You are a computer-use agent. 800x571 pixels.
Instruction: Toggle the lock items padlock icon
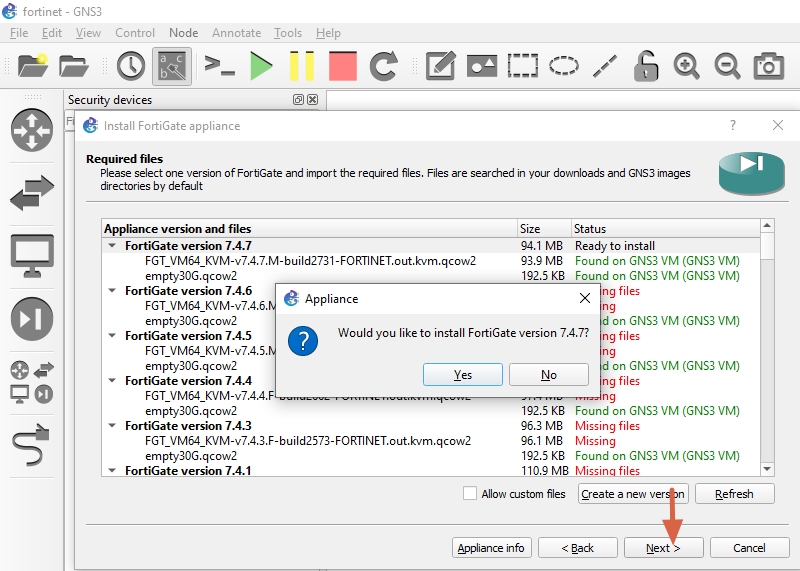646,66
